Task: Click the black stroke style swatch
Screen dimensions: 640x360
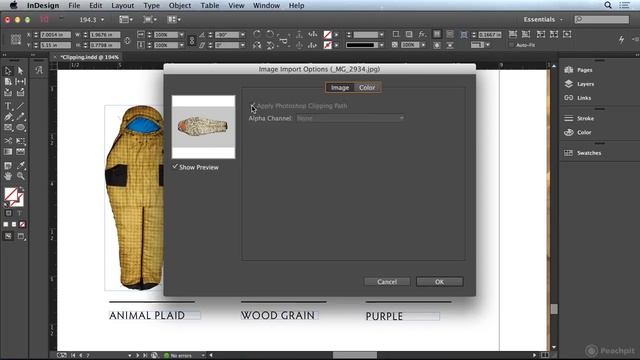Action: click(x=360, y=45)
